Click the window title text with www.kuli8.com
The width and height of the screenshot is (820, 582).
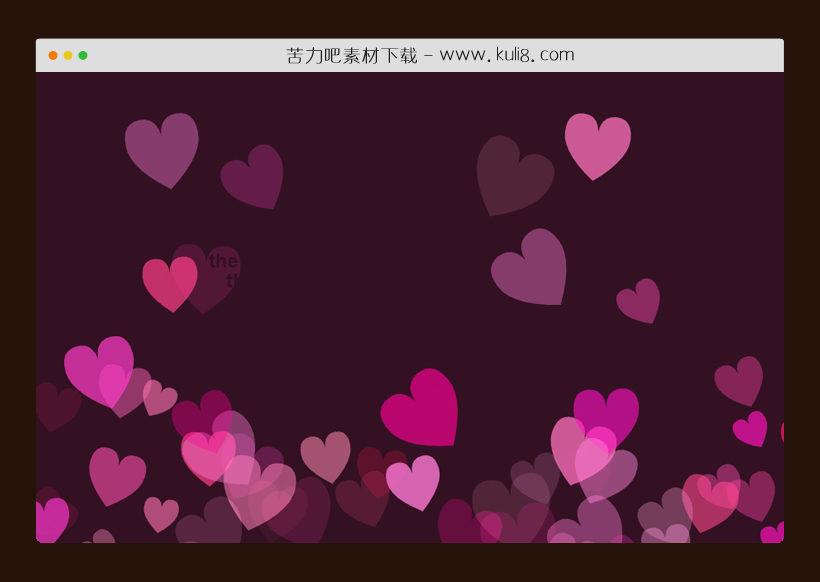pyautogui.click(x=430, y=55)
